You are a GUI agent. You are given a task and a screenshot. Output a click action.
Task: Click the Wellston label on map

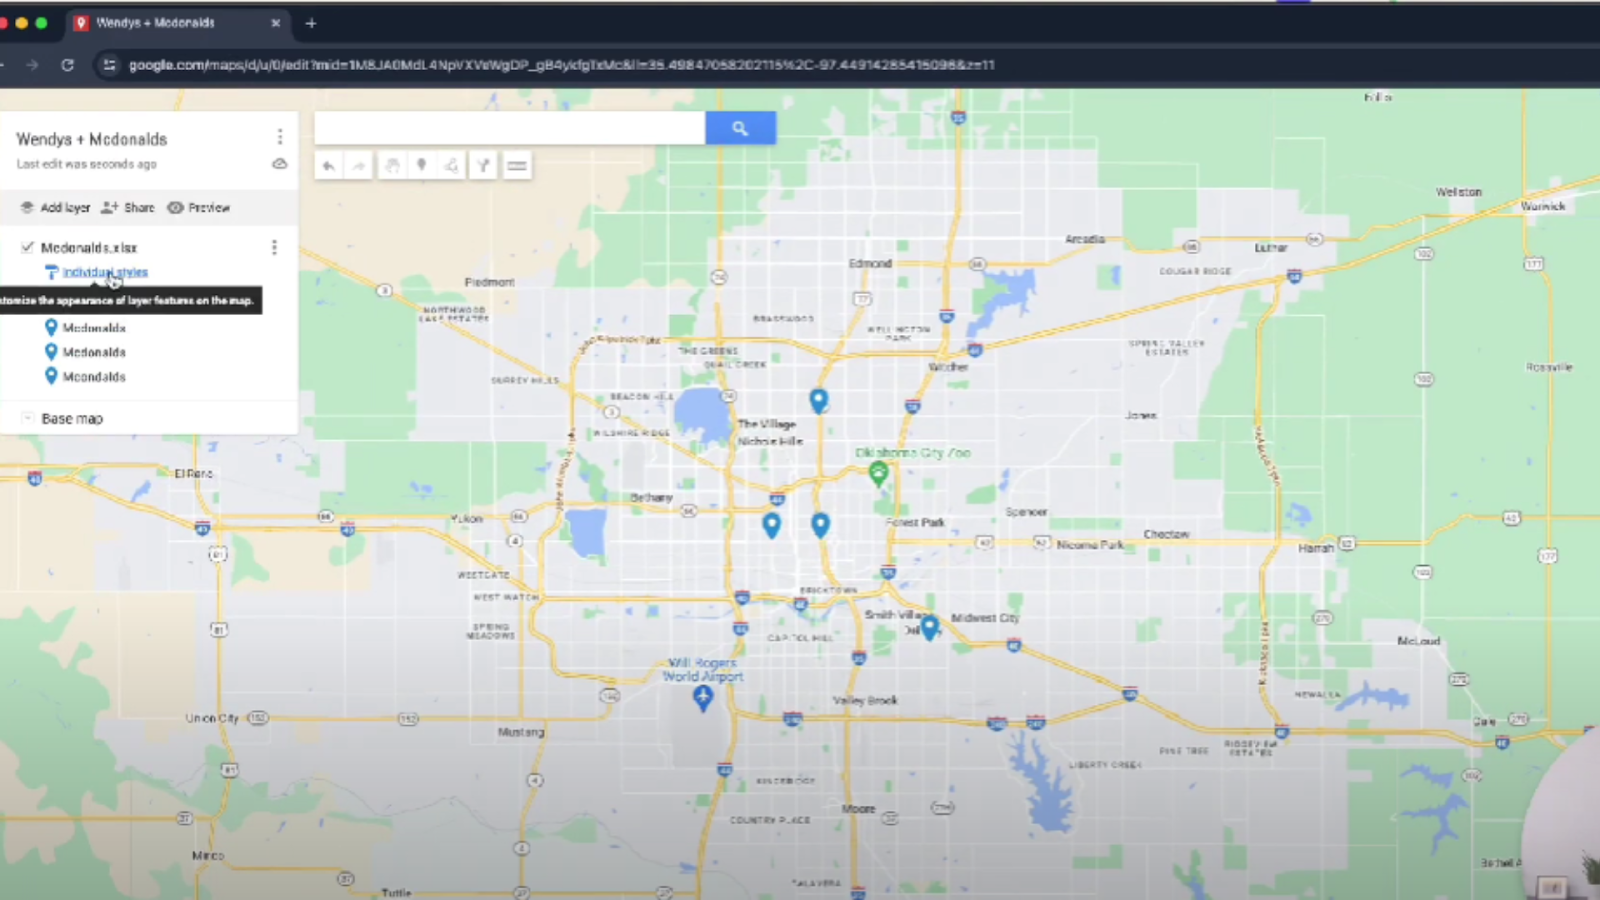click(x=1459, y=191)
